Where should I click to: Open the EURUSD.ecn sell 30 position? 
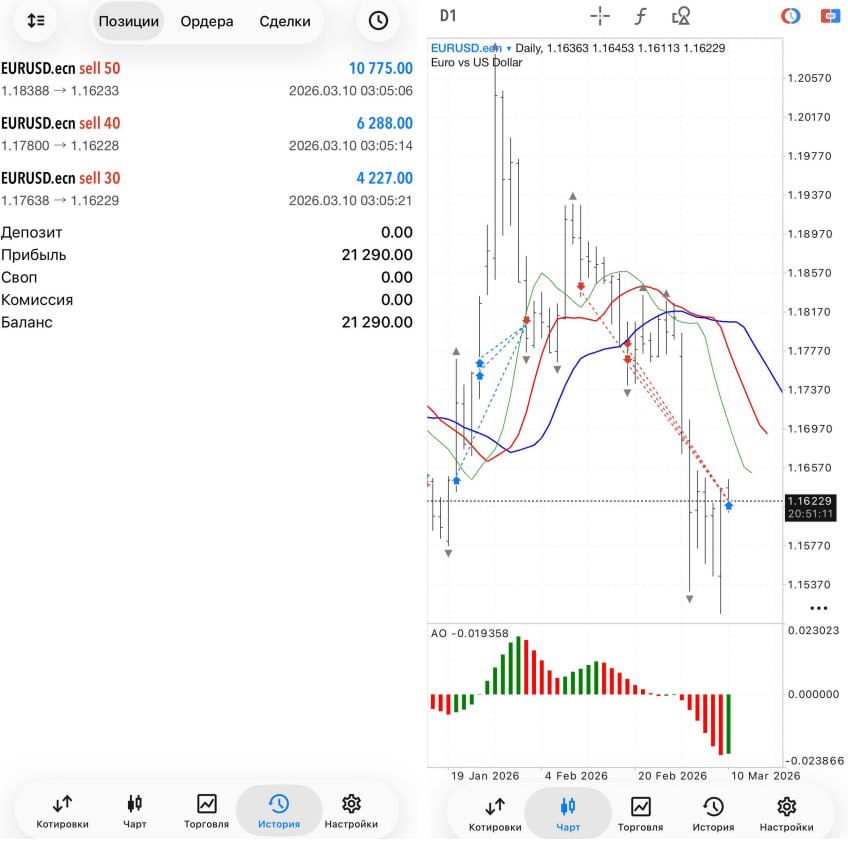point(206,188)
